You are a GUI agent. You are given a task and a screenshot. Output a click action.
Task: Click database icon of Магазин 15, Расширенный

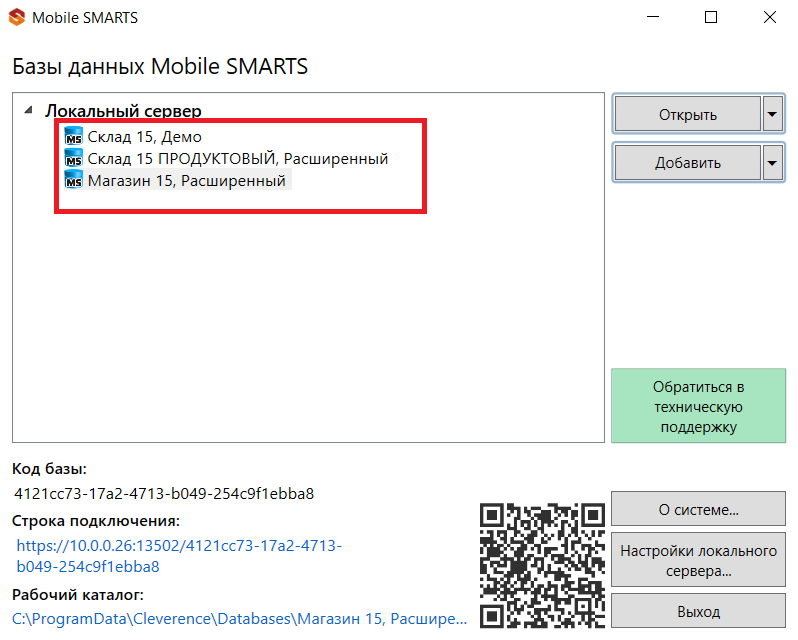74,180
